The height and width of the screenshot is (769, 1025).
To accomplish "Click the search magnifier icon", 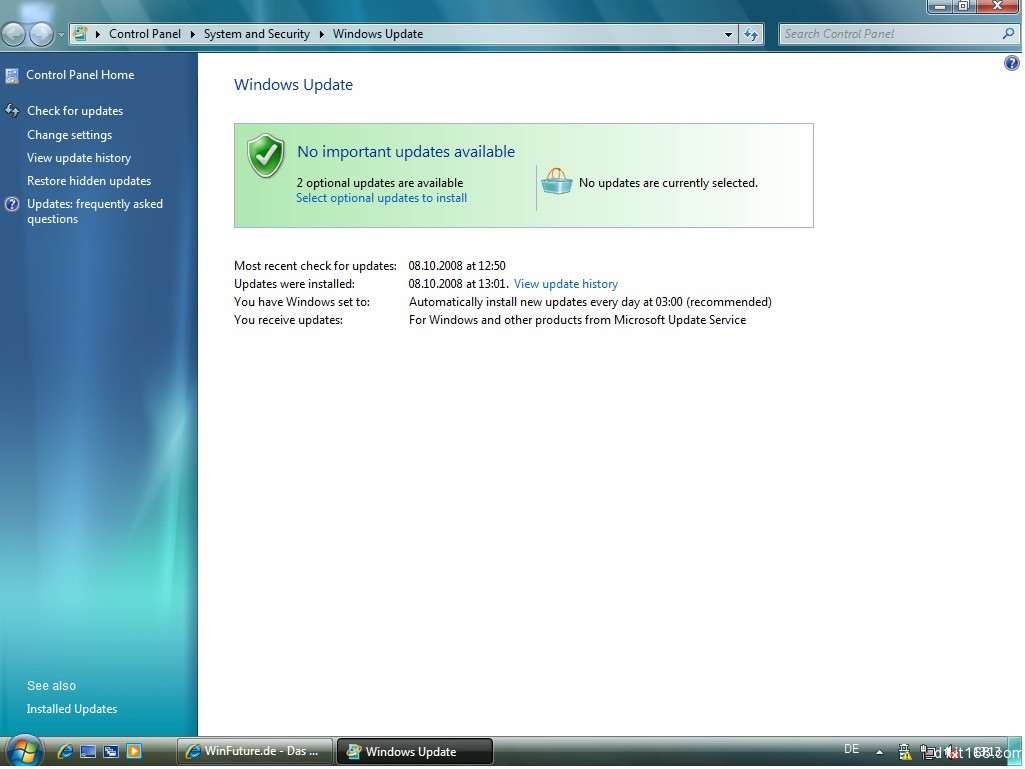I will coord(1009,33).
